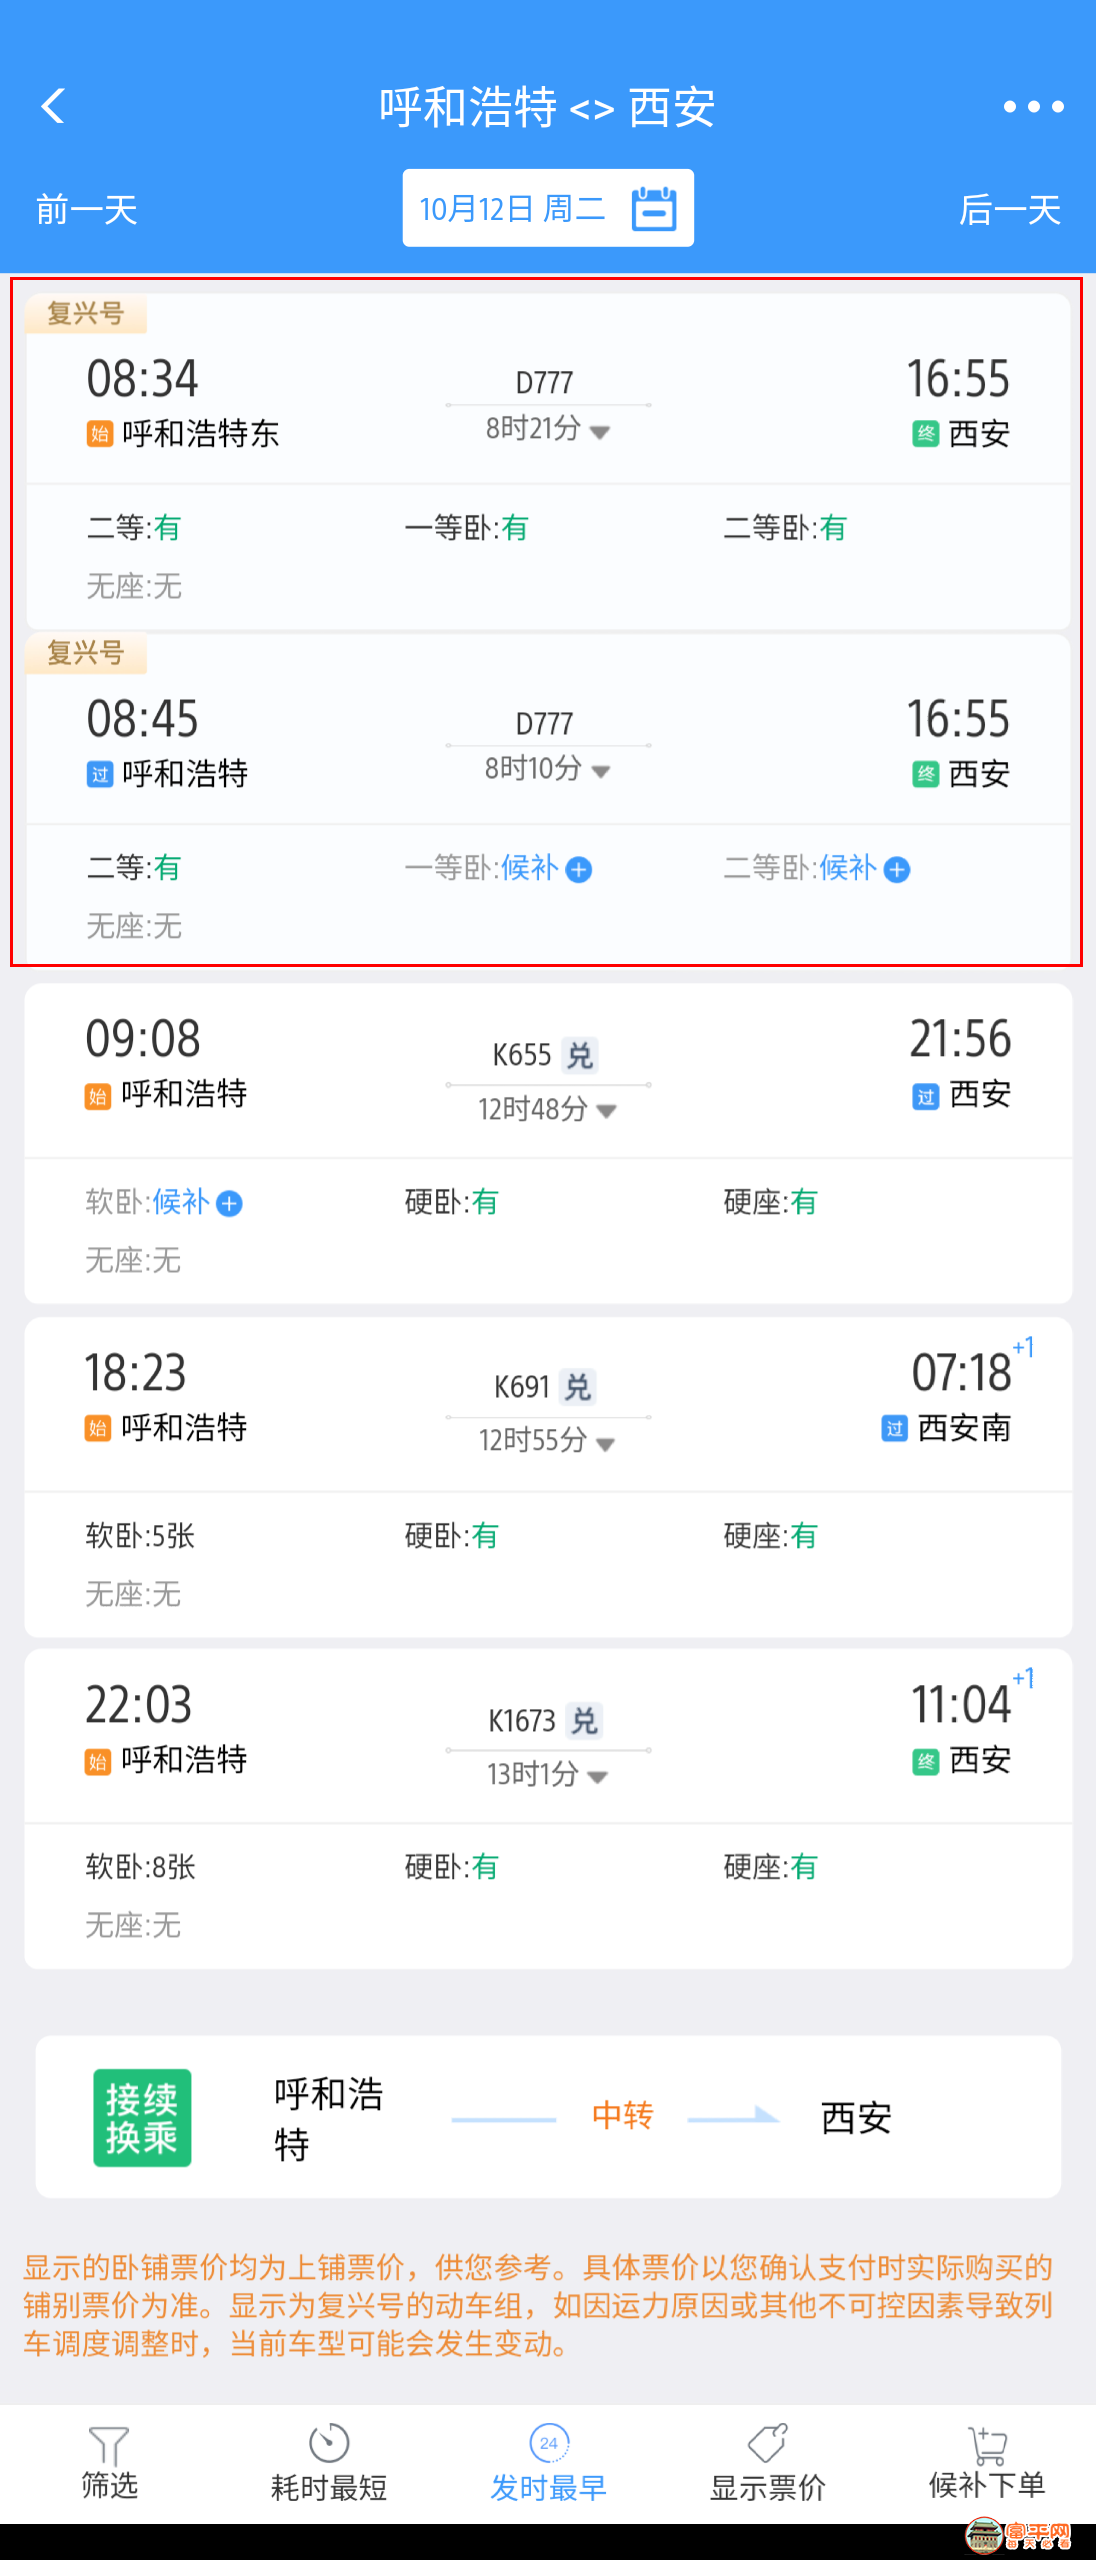
Task: Select the K691 18:23 train
Action: (548, 1477)
